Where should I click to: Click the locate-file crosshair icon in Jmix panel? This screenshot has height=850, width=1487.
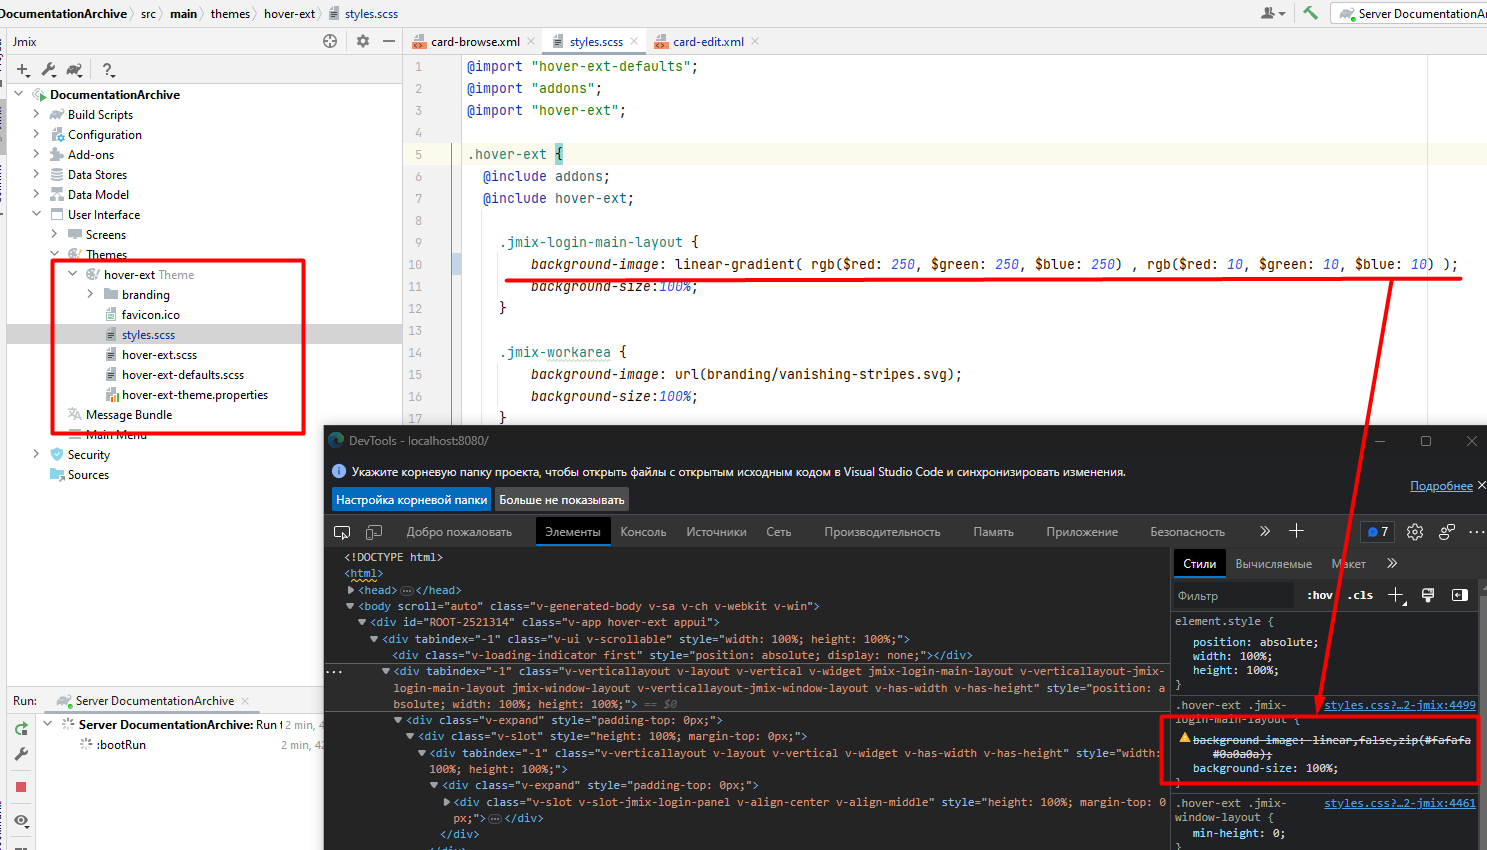coord(330,41)
